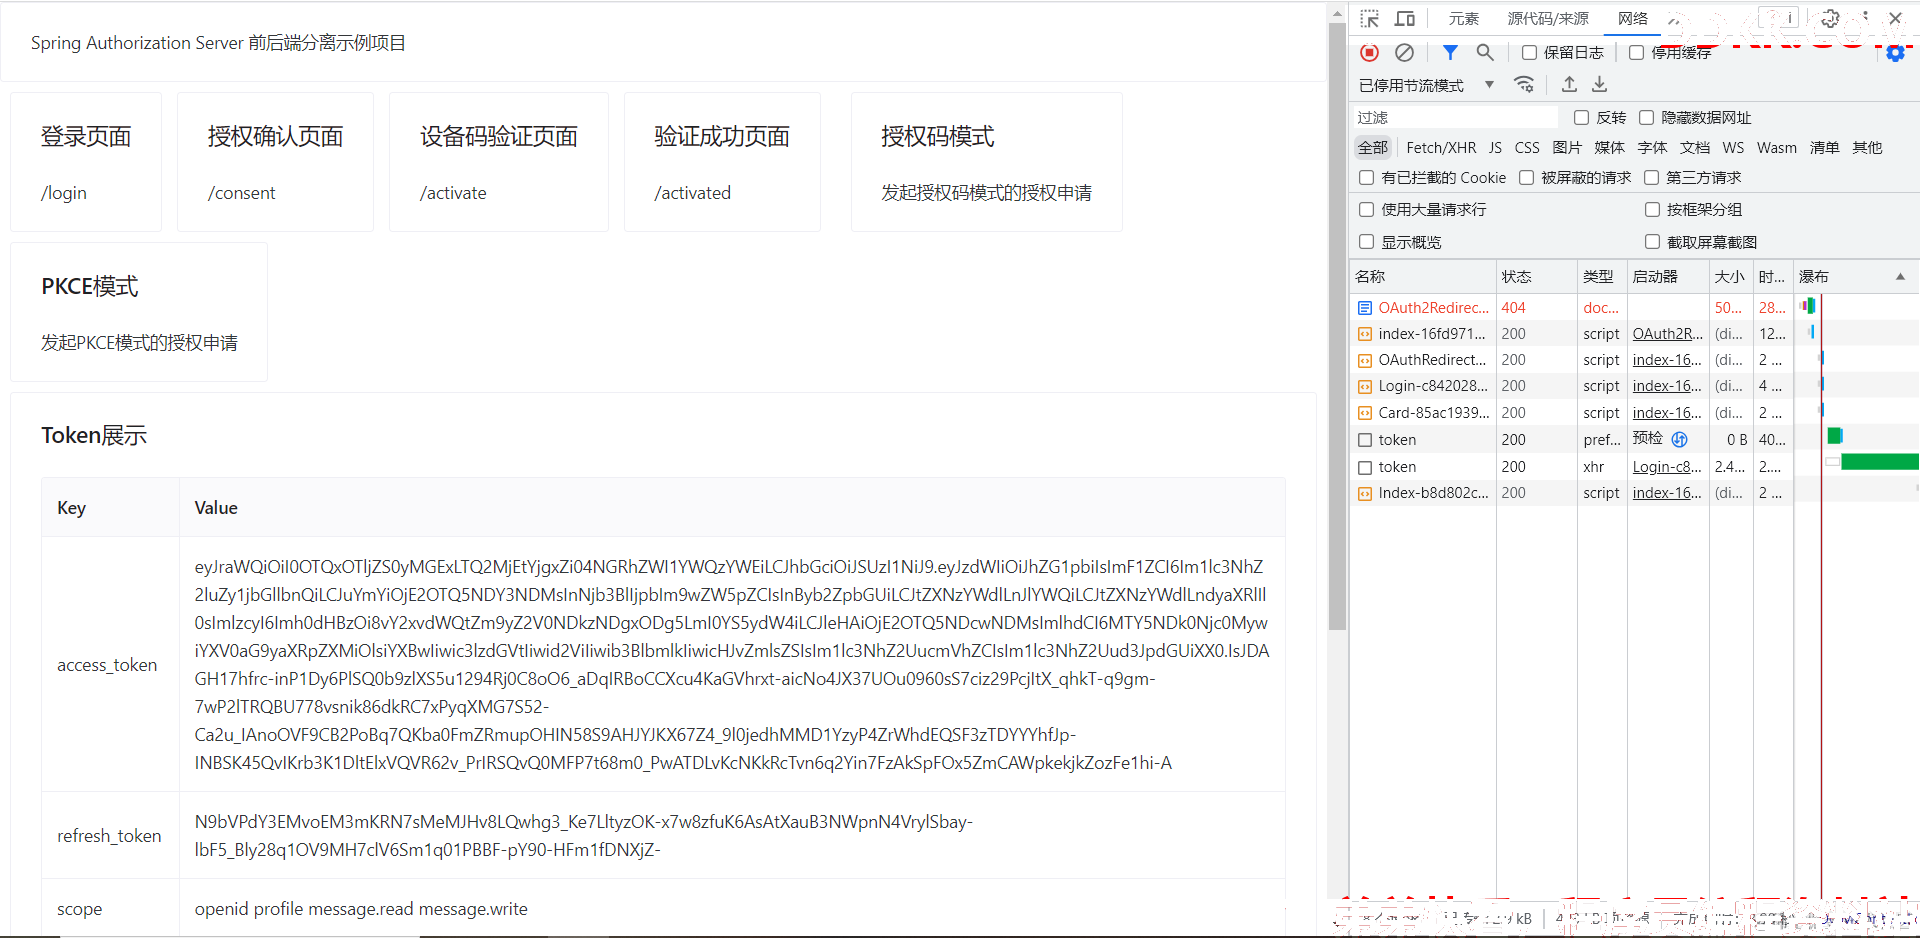1920x938 pixels.
Task: Click the green waterfall bar of xhr token
Action: (1879, 462)
